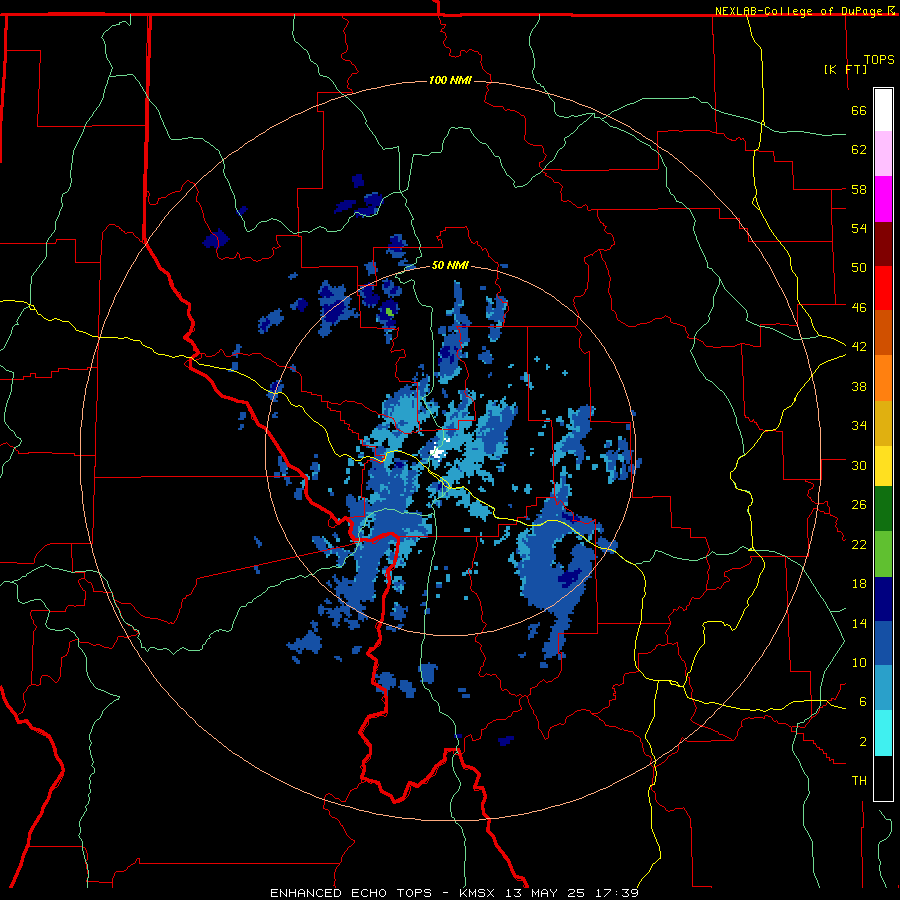
Task: Click the "KMSX" radar site identifier
Action: click(476, 893)
